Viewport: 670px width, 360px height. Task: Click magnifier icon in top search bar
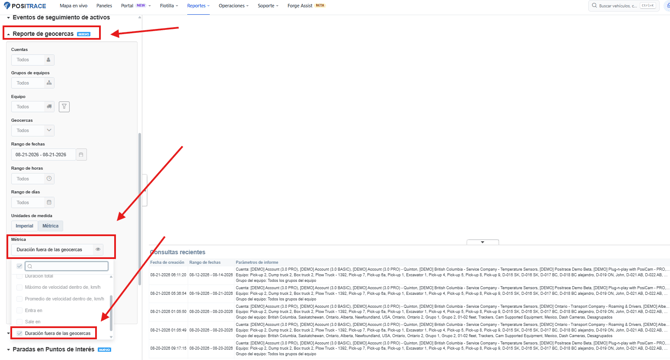coord(594,6)
